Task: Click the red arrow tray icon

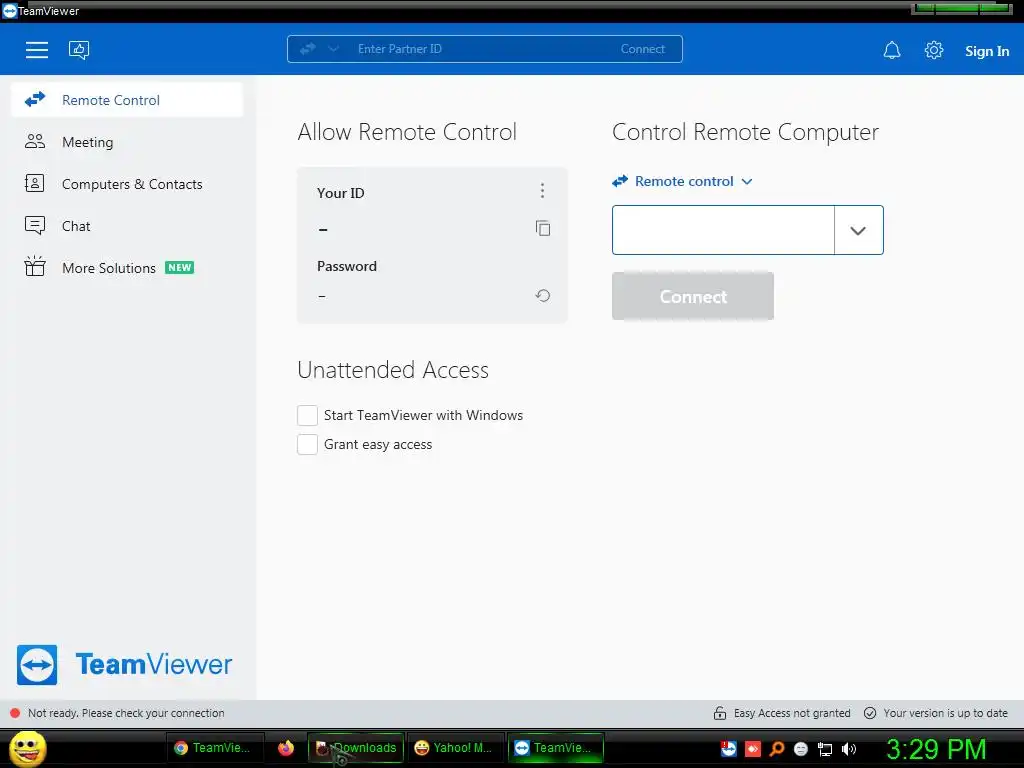Action: point(753,749)
